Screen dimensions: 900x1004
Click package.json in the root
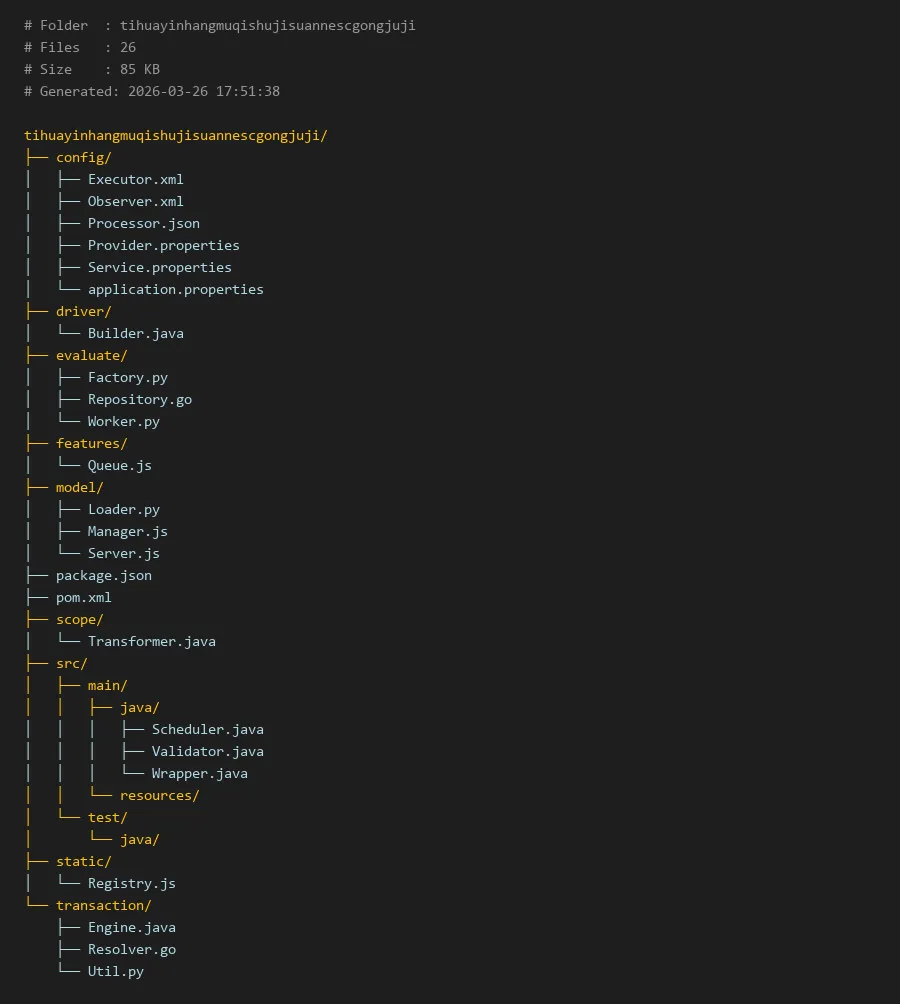[x=103, y=576]
